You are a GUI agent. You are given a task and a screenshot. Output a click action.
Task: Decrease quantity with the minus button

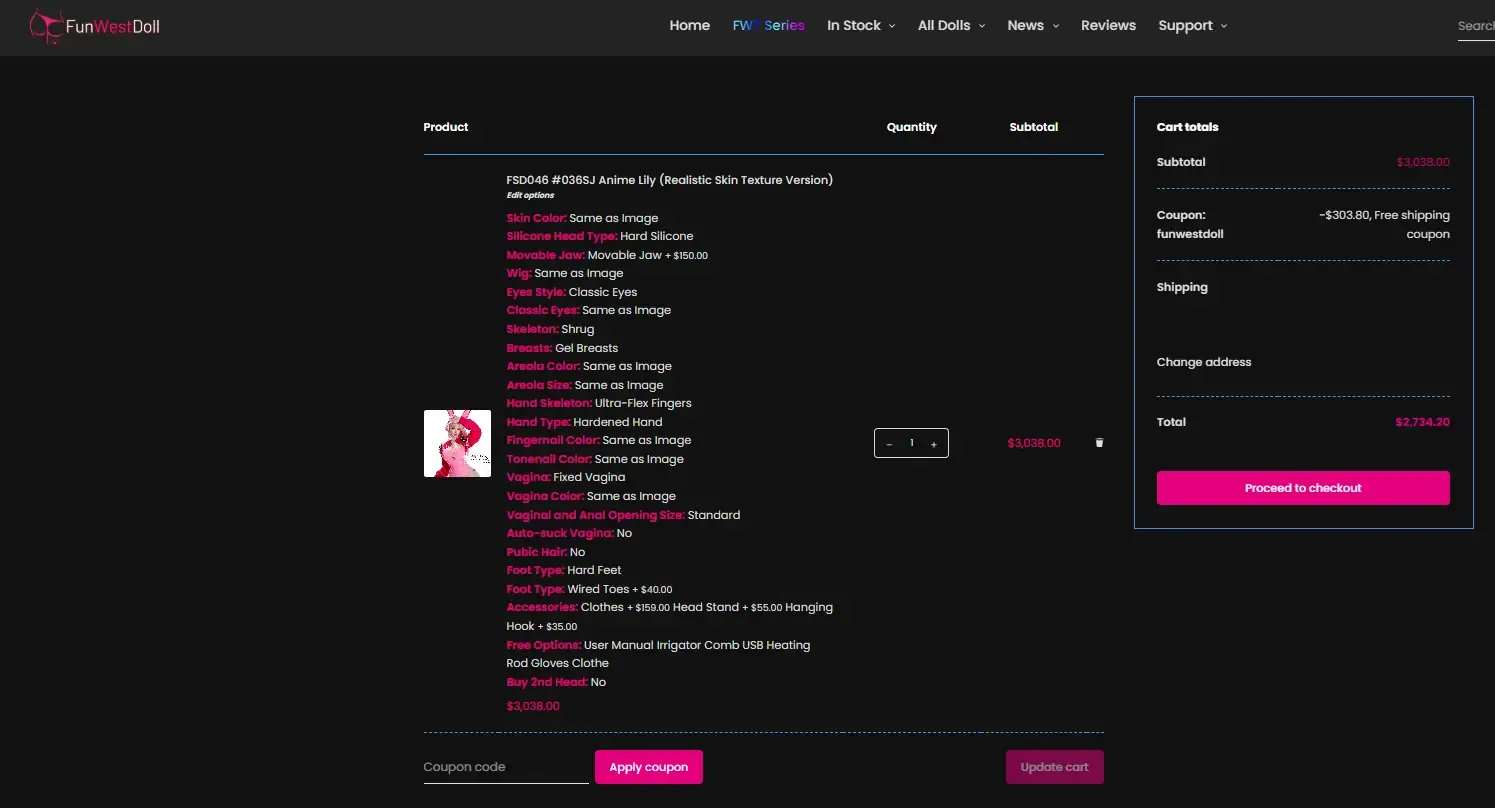[x=889, y=444]
